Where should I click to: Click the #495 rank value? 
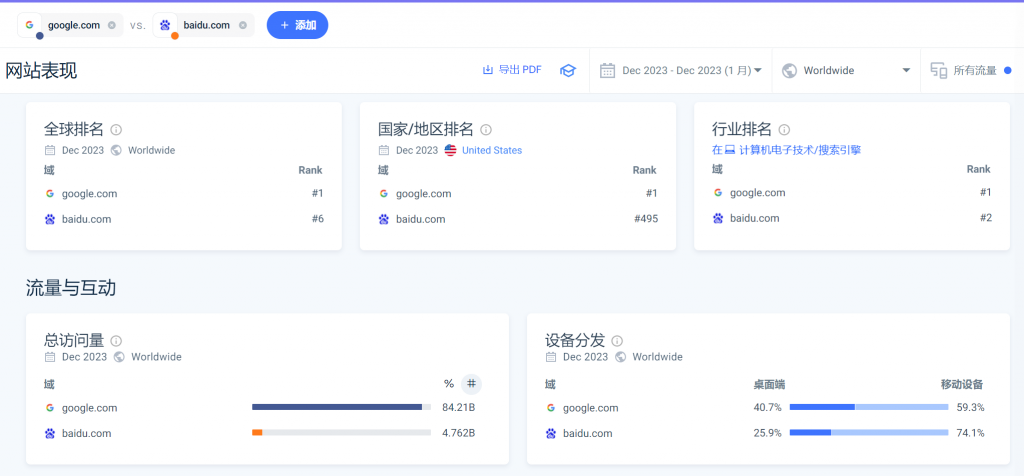646,219
